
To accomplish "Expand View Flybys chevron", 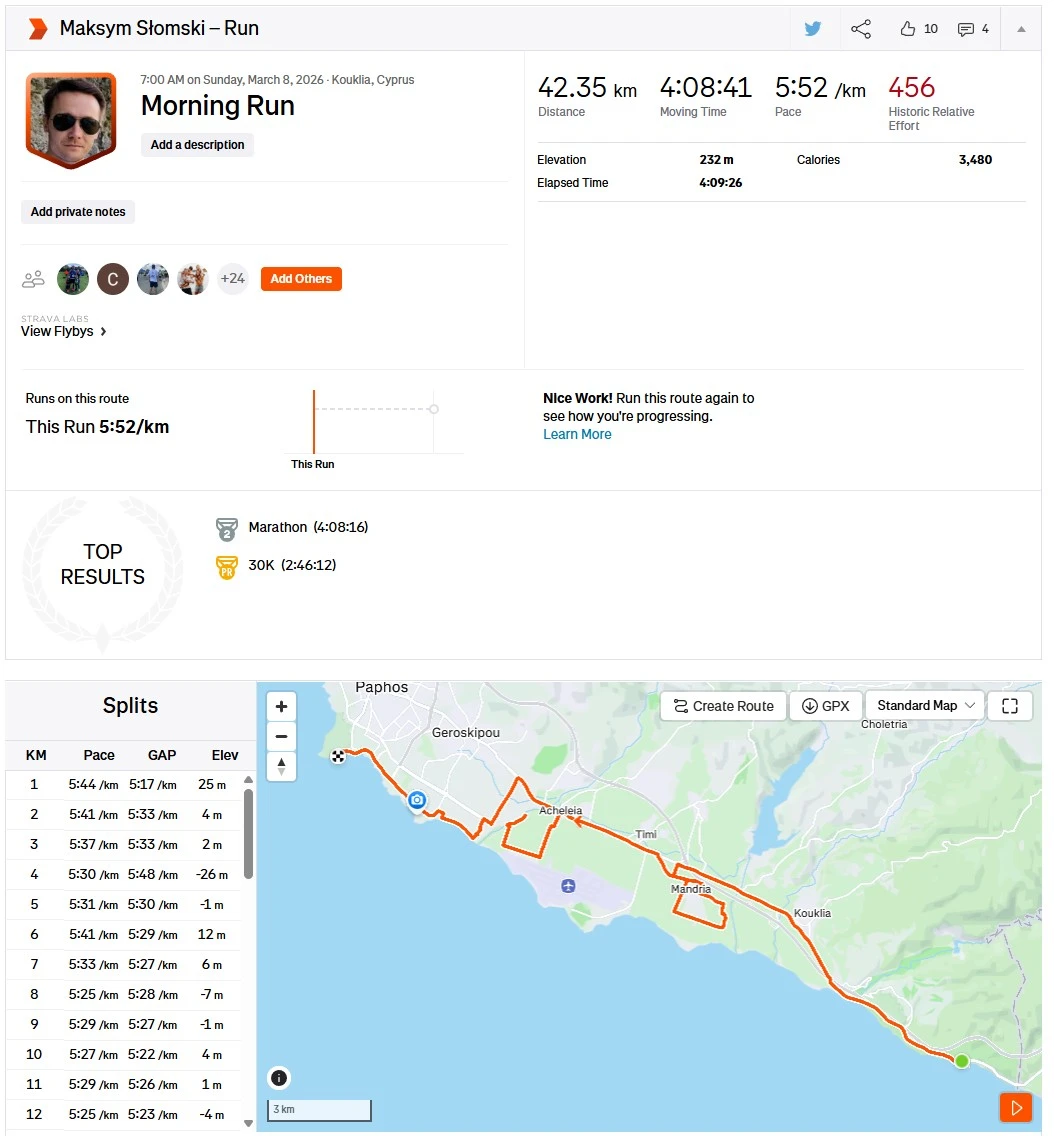I will point(103,331).
